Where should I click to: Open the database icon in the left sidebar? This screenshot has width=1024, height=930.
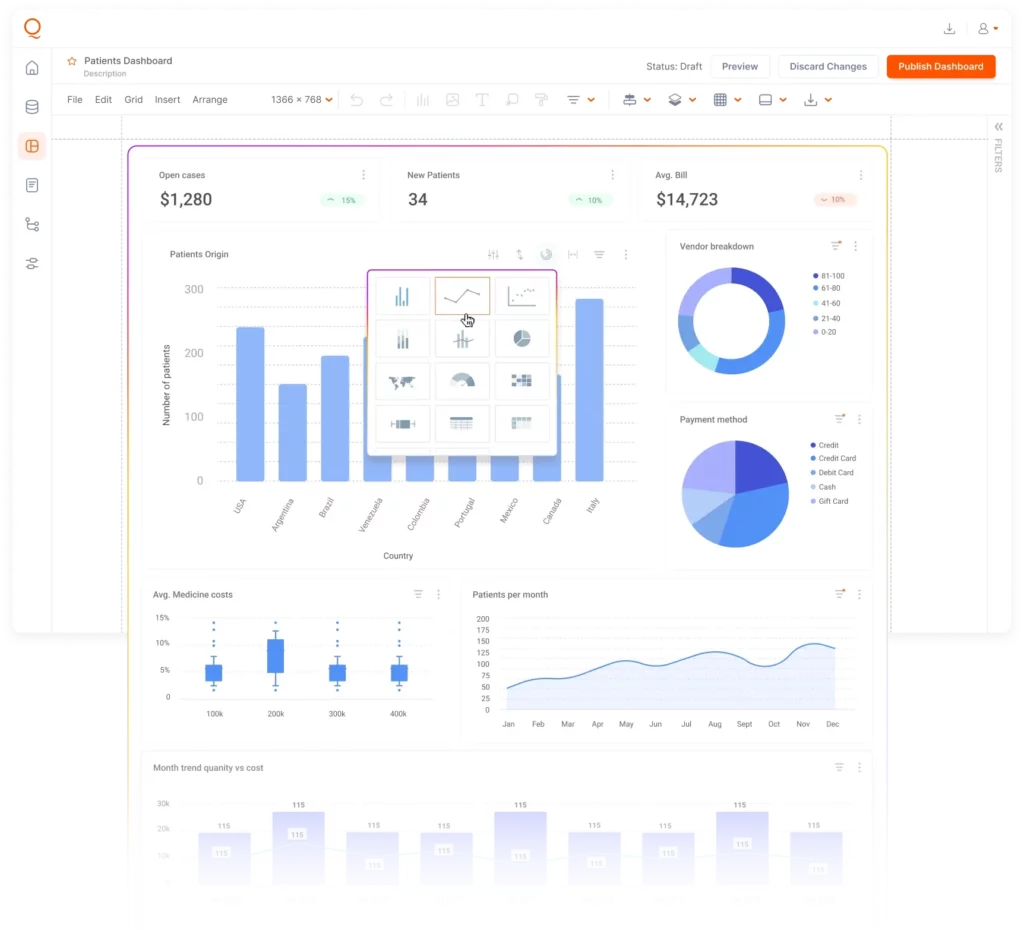[x=32, y=107]
